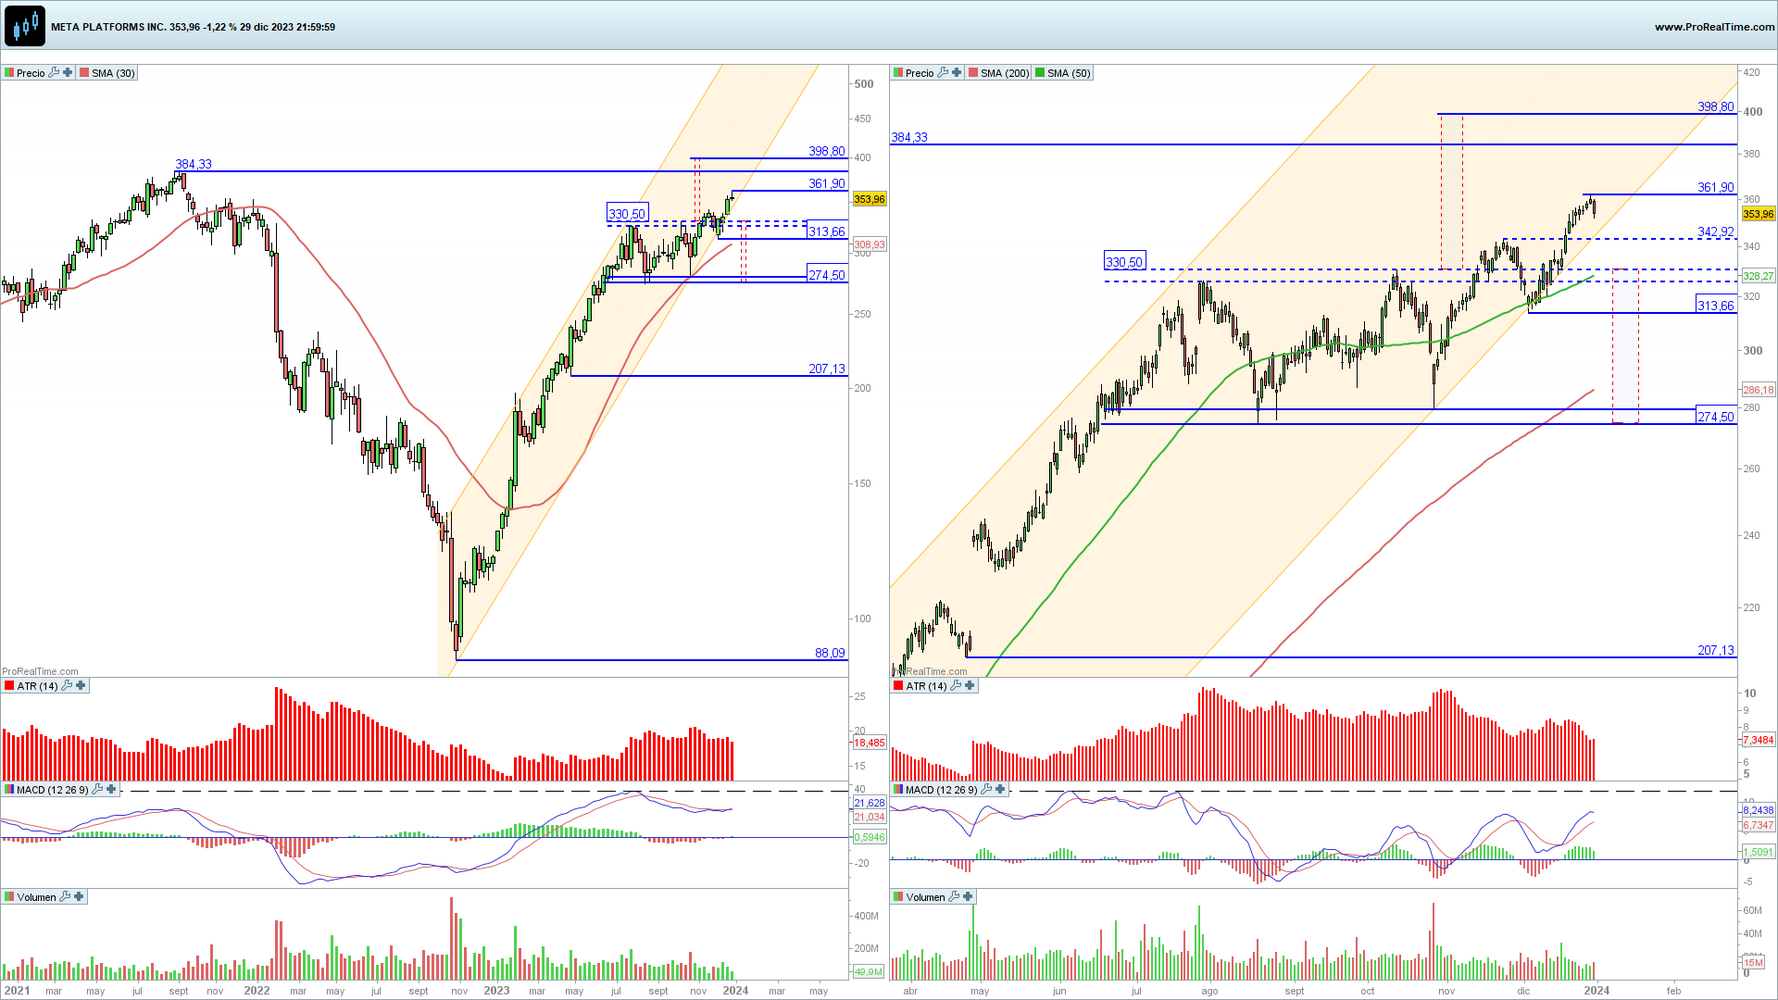The image size is (1778, 1000).
Task: Click plus icon beside right chart Precio
Action: pos(957,73)
